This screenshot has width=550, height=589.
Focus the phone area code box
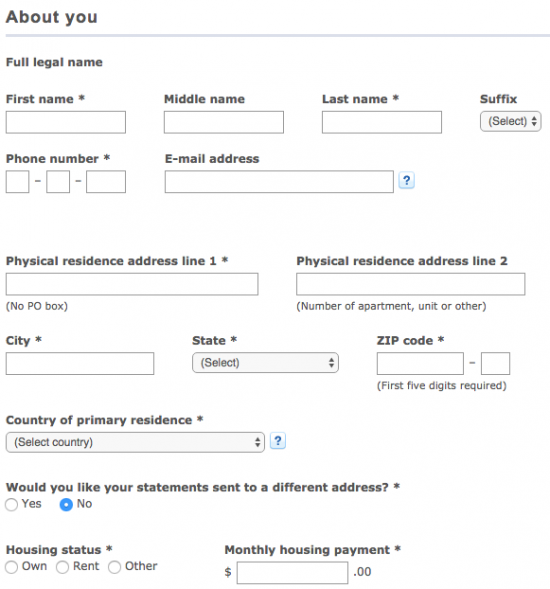click(x=17, y=182)
